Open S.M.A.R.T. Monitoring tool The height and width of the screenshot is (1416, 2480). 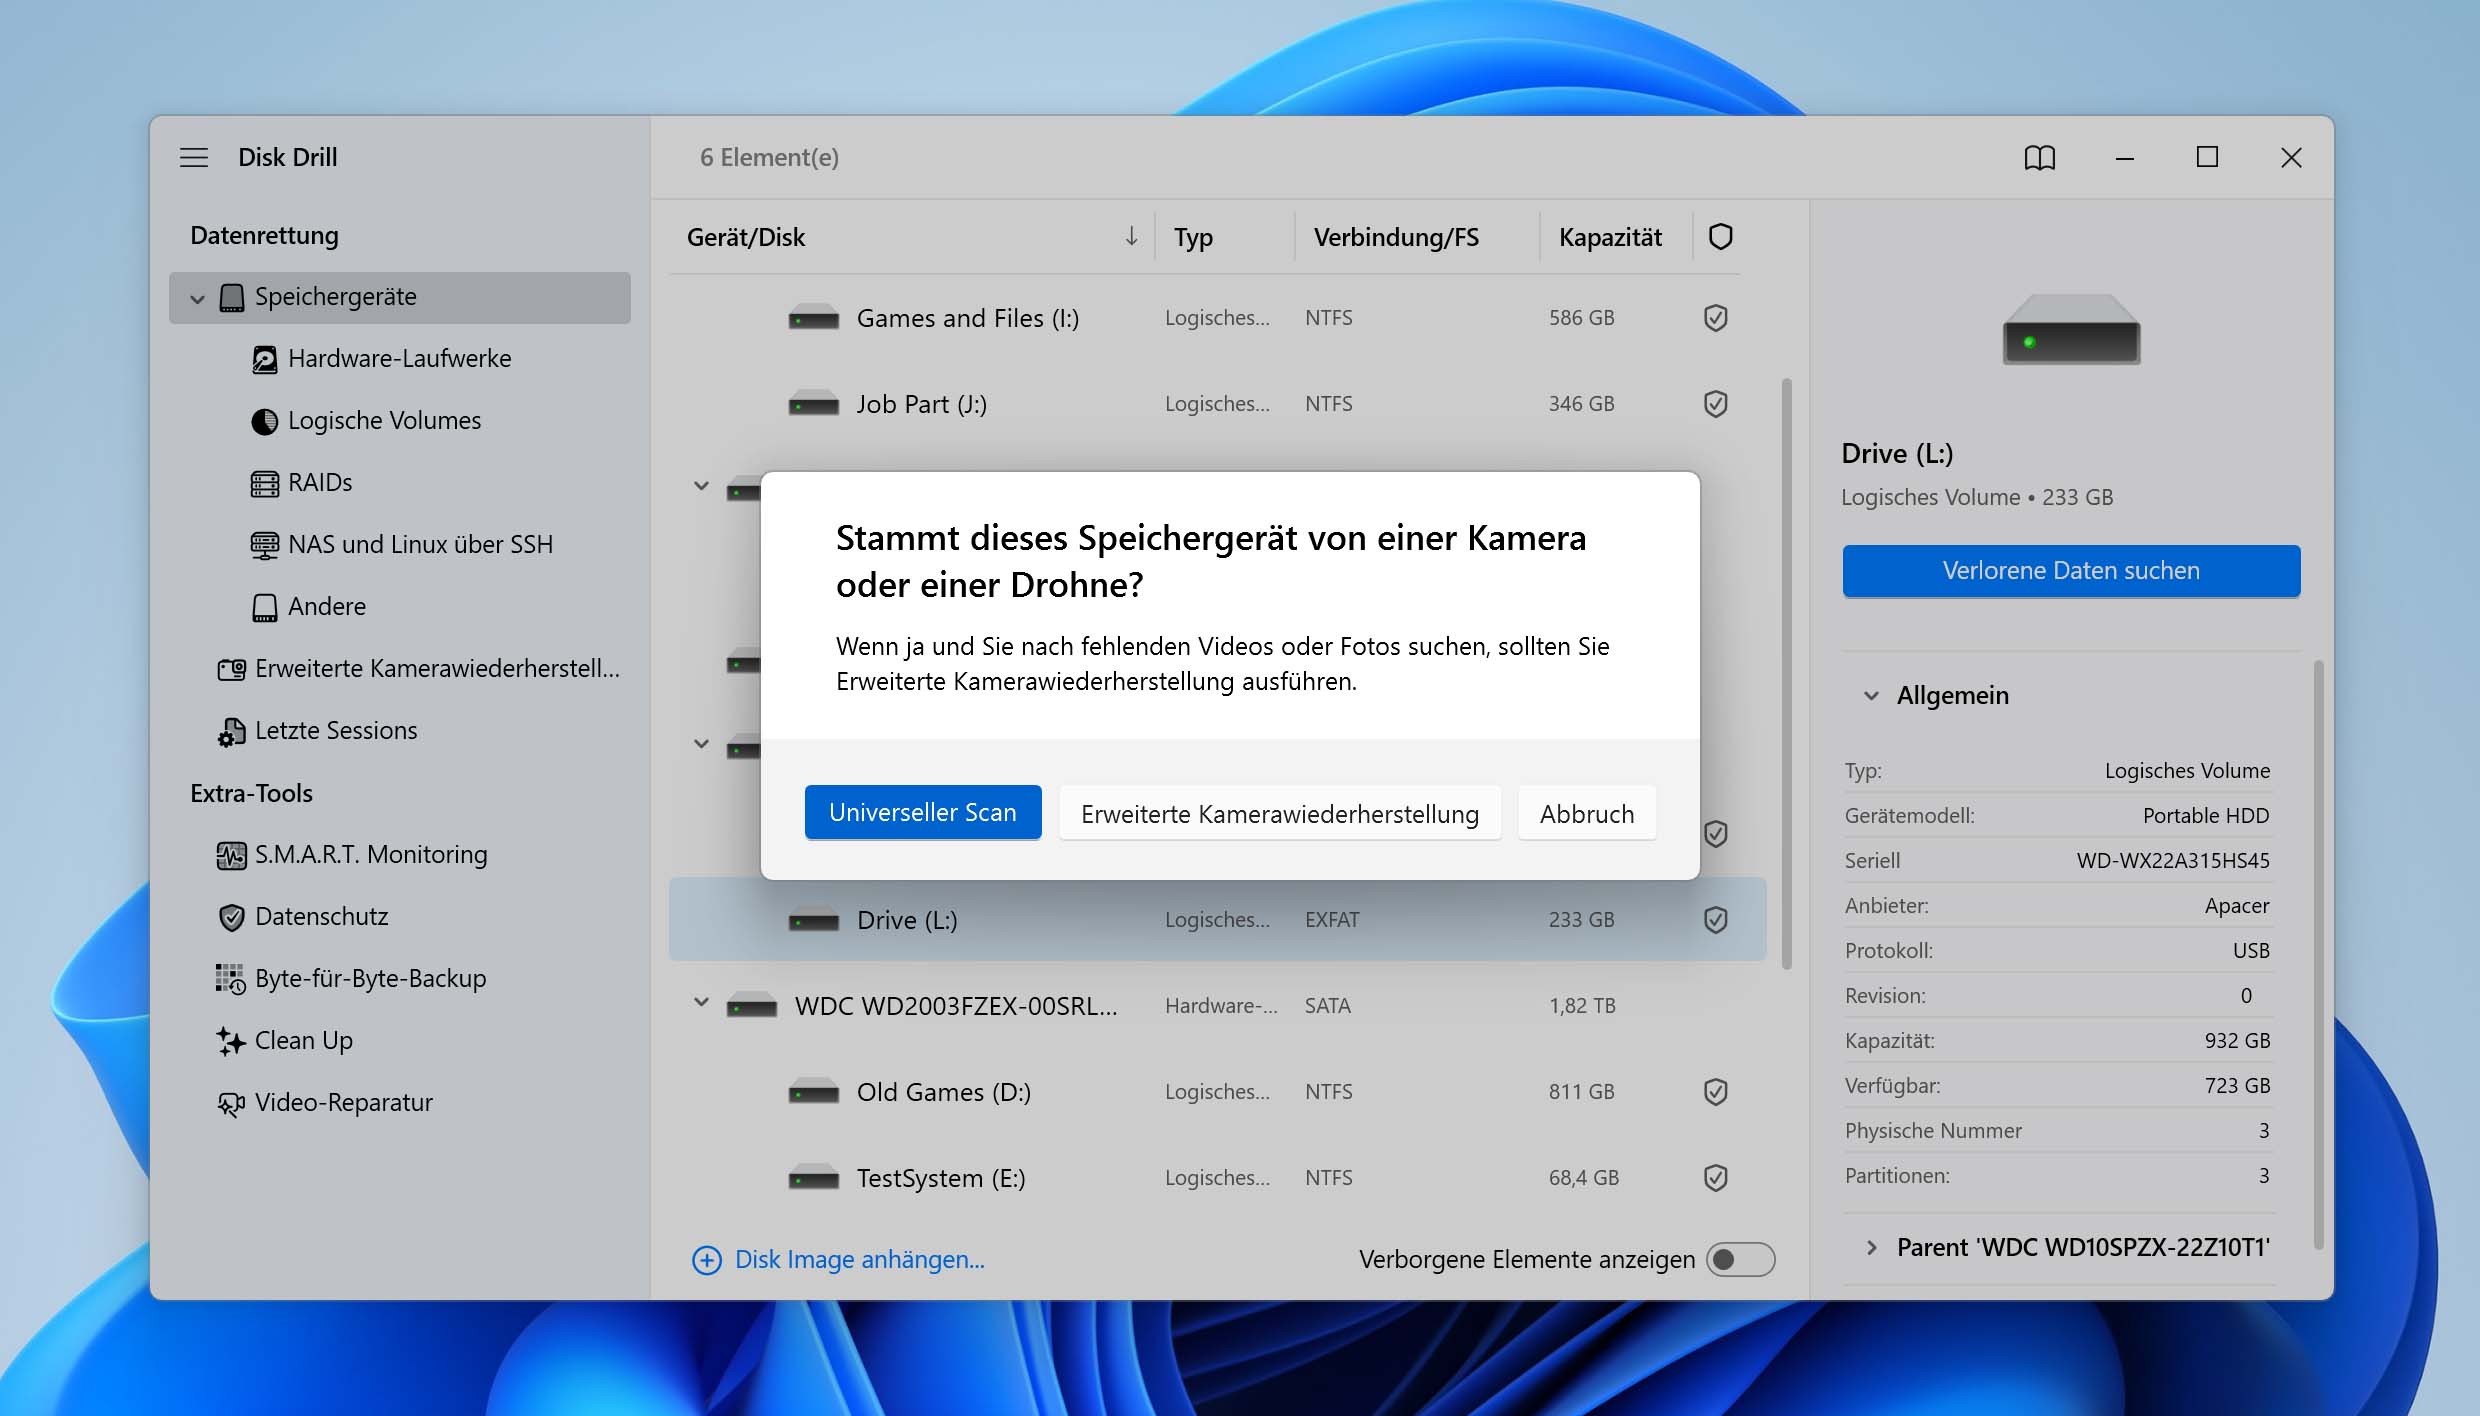[371, 855]
